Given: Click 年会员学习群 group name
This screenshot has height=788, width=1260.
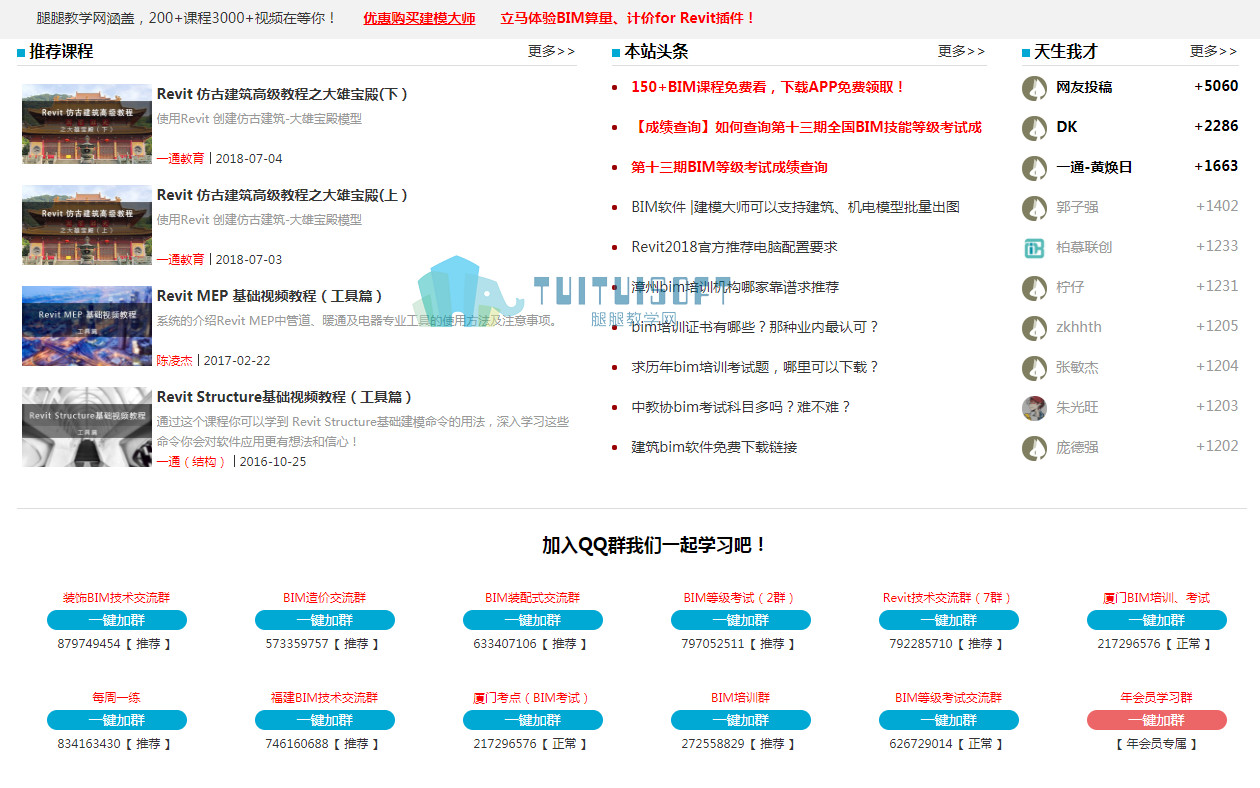Looking at the screenshot, I should click(x=1157, y=698).
